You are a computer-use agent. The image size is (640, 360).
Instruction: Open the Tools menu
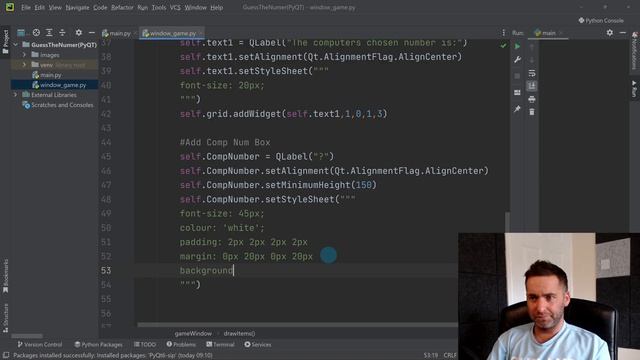pos(159,7)
